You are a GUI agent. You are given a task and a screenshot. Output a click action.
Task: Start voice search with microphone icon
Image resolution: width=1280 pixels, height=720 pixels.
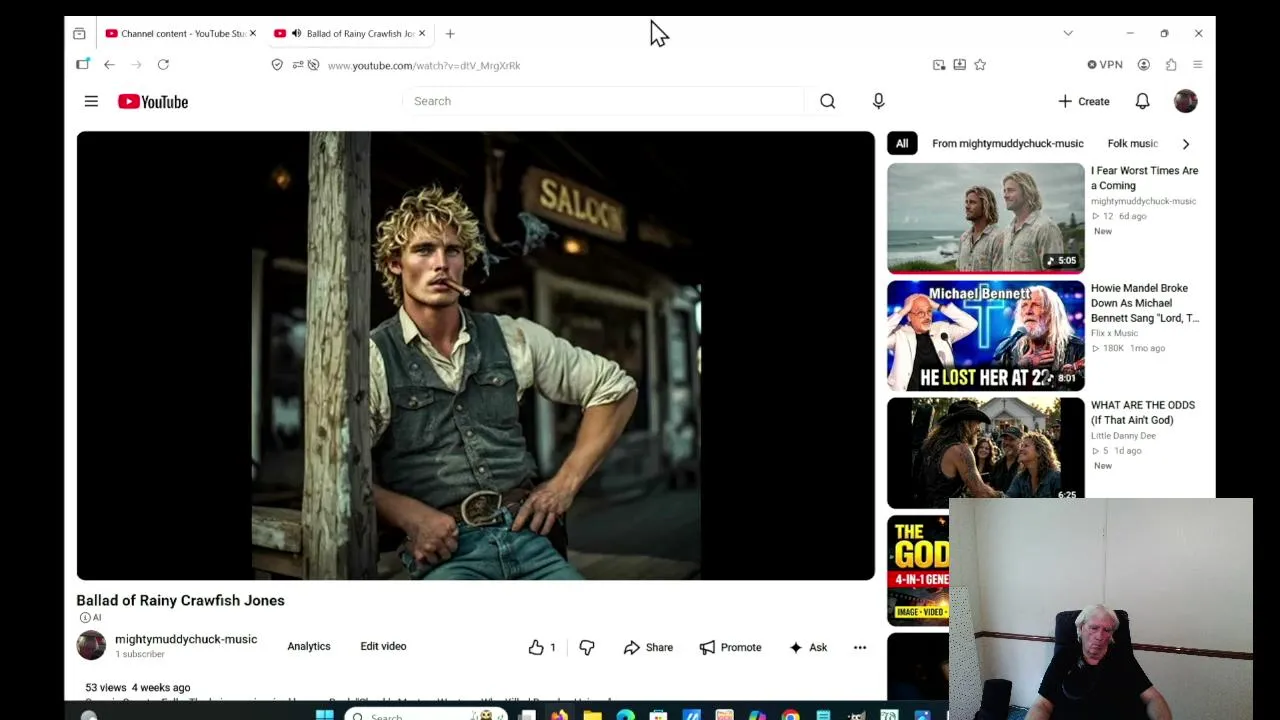click(878, 101)
